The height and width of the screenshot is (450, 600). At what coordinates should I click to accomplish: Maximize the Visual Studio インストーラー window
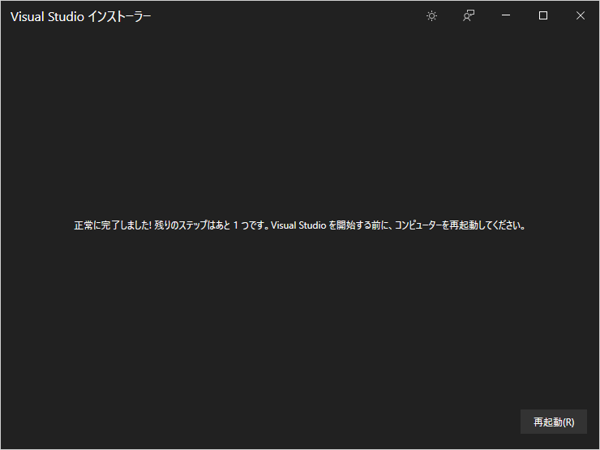[x=543, y=16]
